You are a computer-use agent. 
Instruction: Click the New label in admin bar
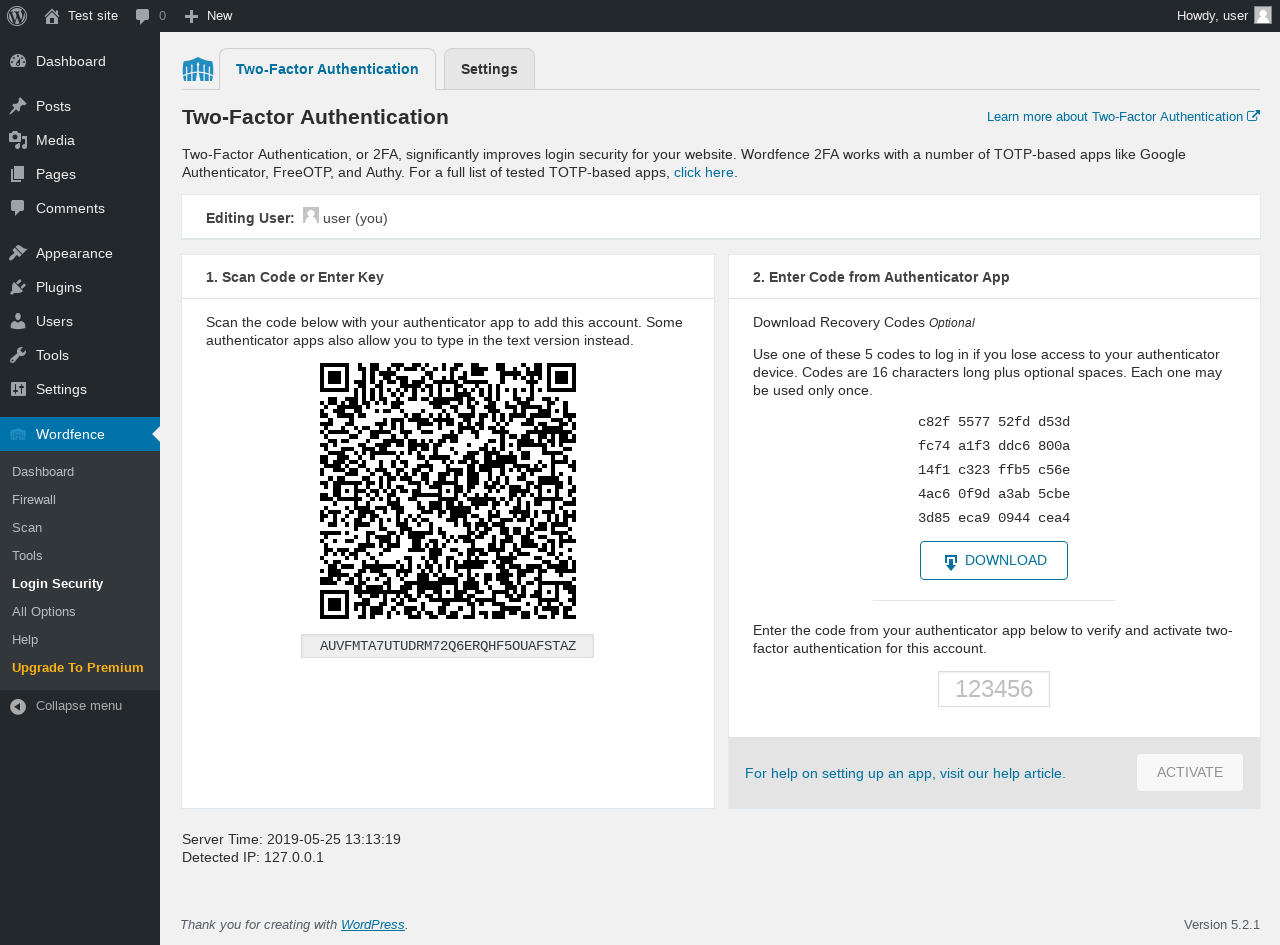click(220, 16)
